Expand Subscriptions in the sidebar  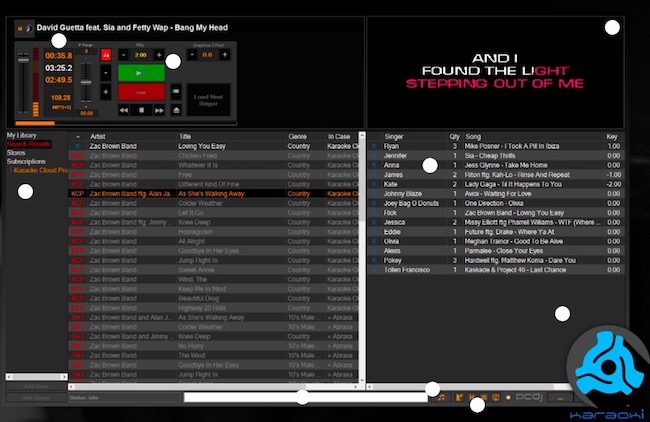[x=26, y=162]
